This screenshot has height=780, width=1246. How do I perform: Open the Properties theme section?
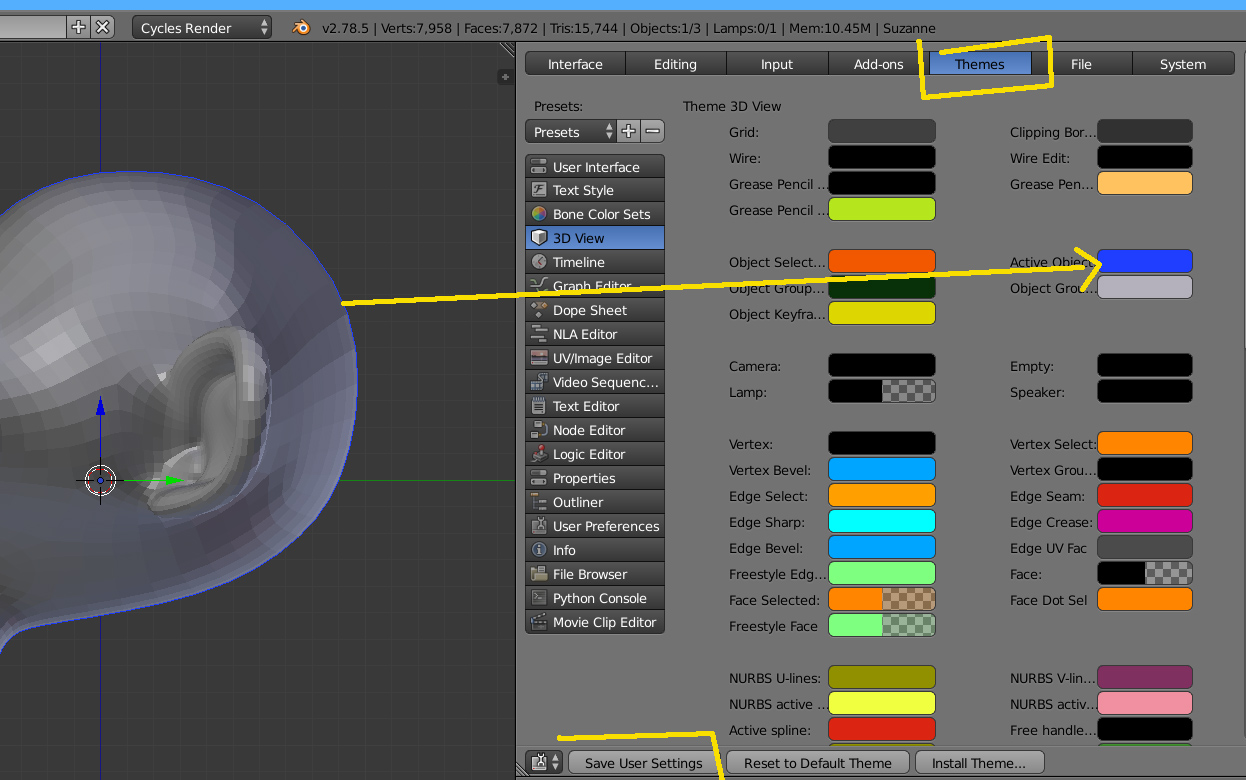click(594, 478)
